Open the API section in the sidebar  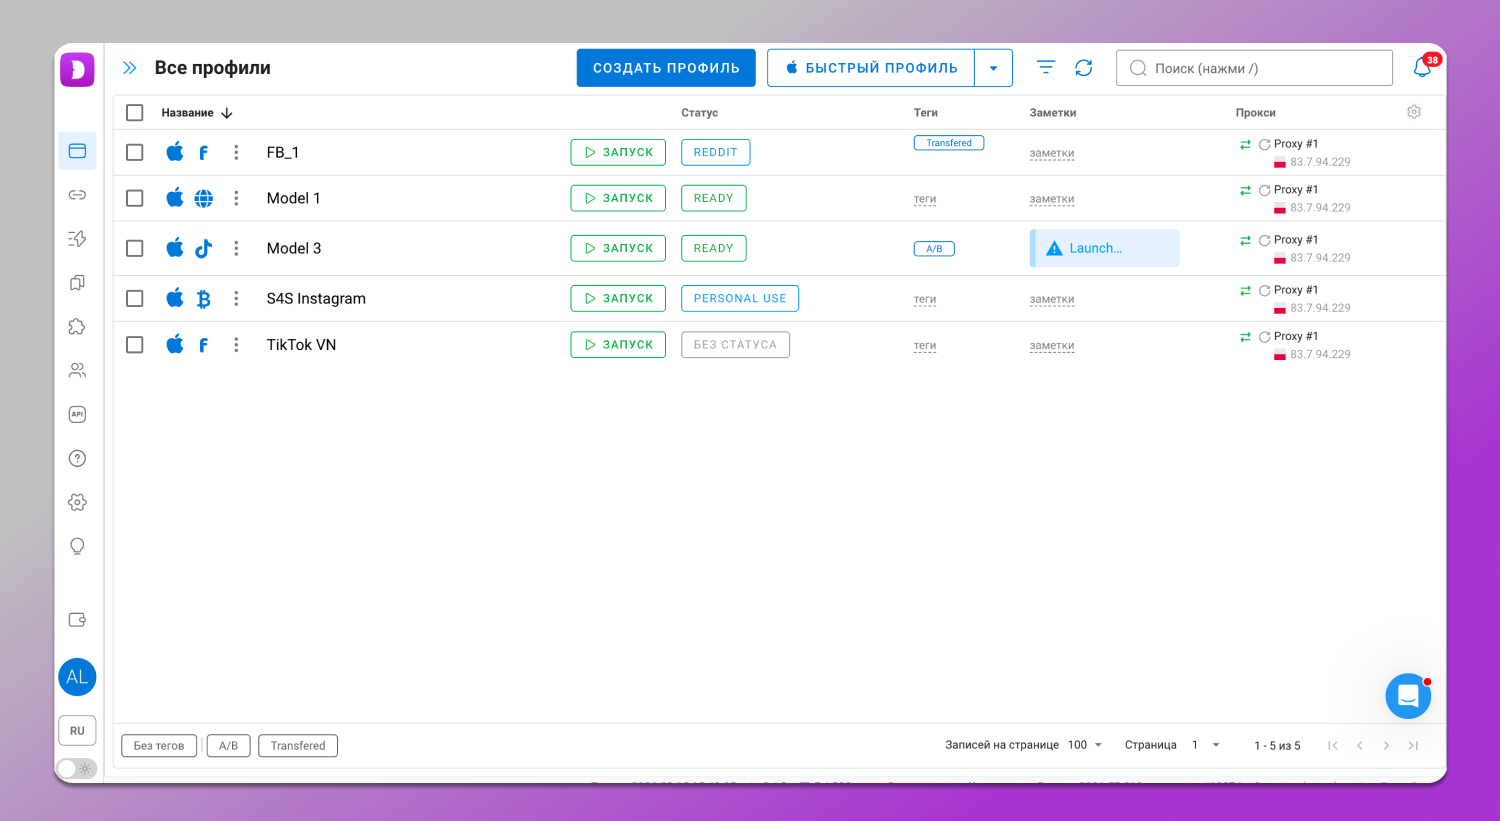point(77,414)
